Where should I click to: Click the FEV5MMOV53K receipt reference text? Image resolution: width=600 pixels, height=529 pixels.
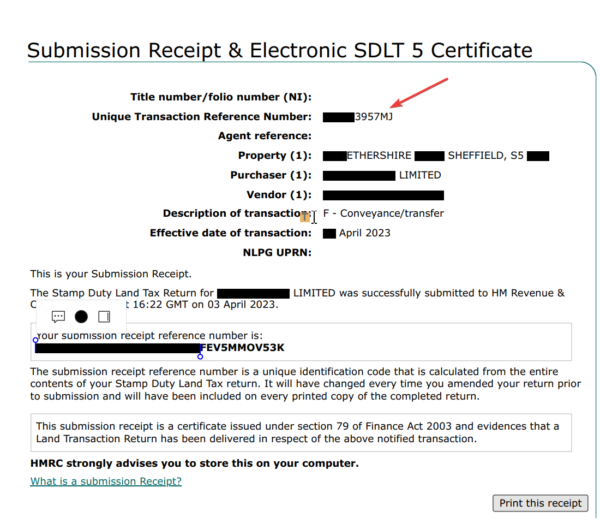click(244, 348)
